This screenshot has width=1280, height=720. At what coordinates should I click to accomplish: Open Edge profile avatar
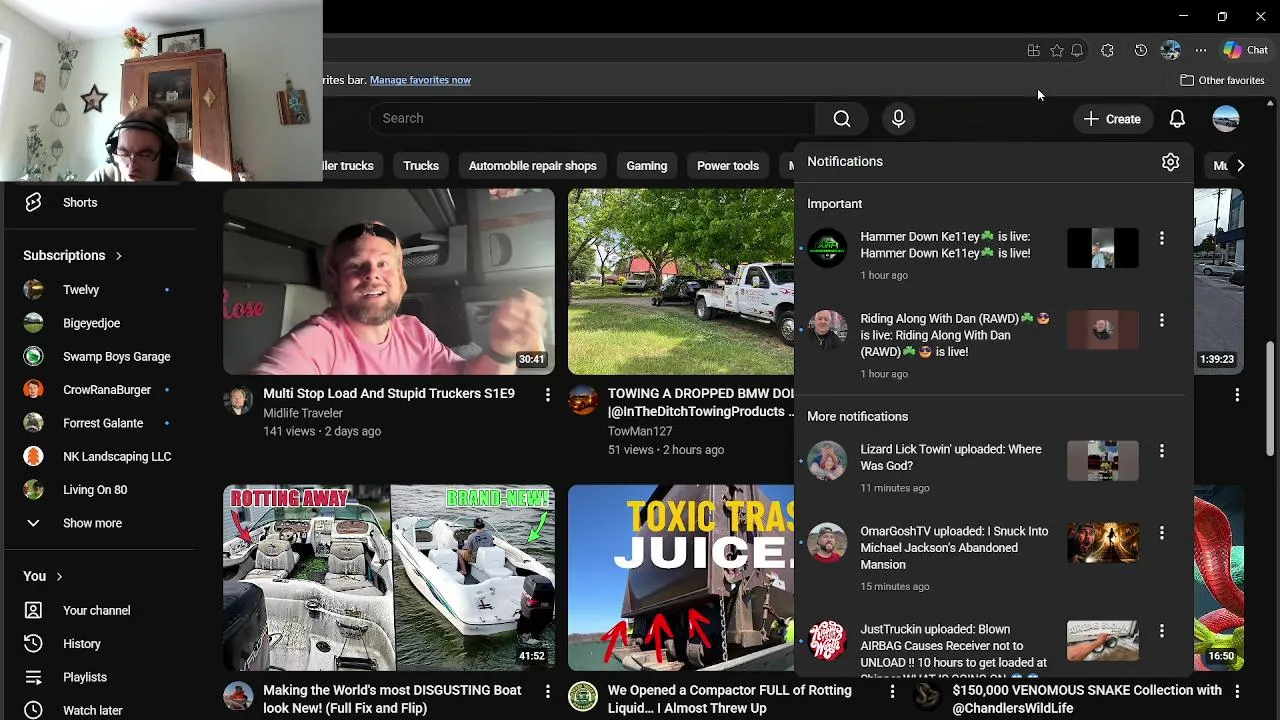click(x=1170, y=50)
